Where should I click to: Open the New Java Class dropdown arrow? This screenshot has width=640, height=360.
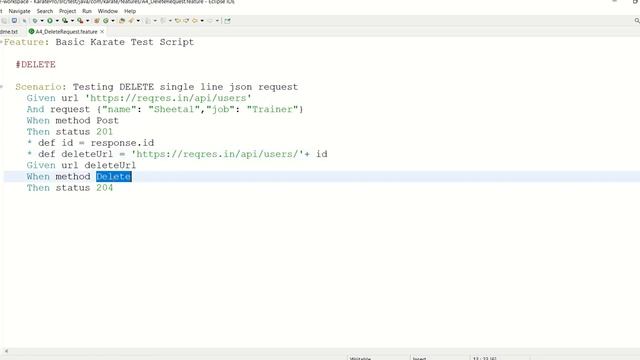[113, 20]
